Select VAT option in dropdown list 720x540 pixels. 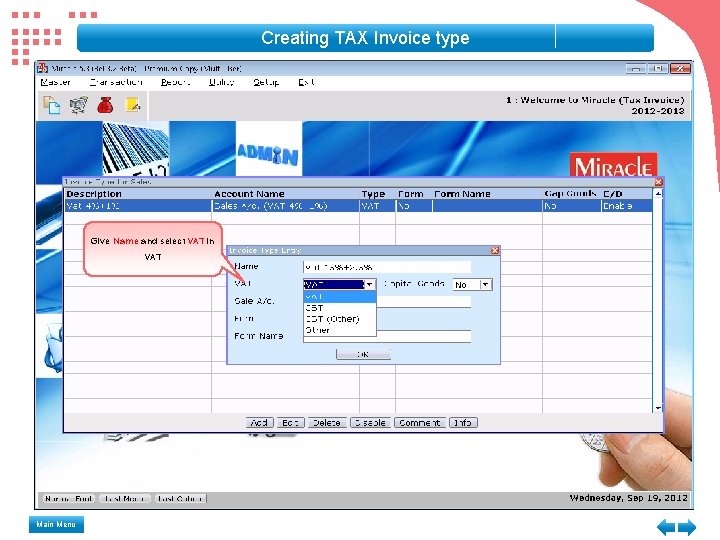pos(339,297)
